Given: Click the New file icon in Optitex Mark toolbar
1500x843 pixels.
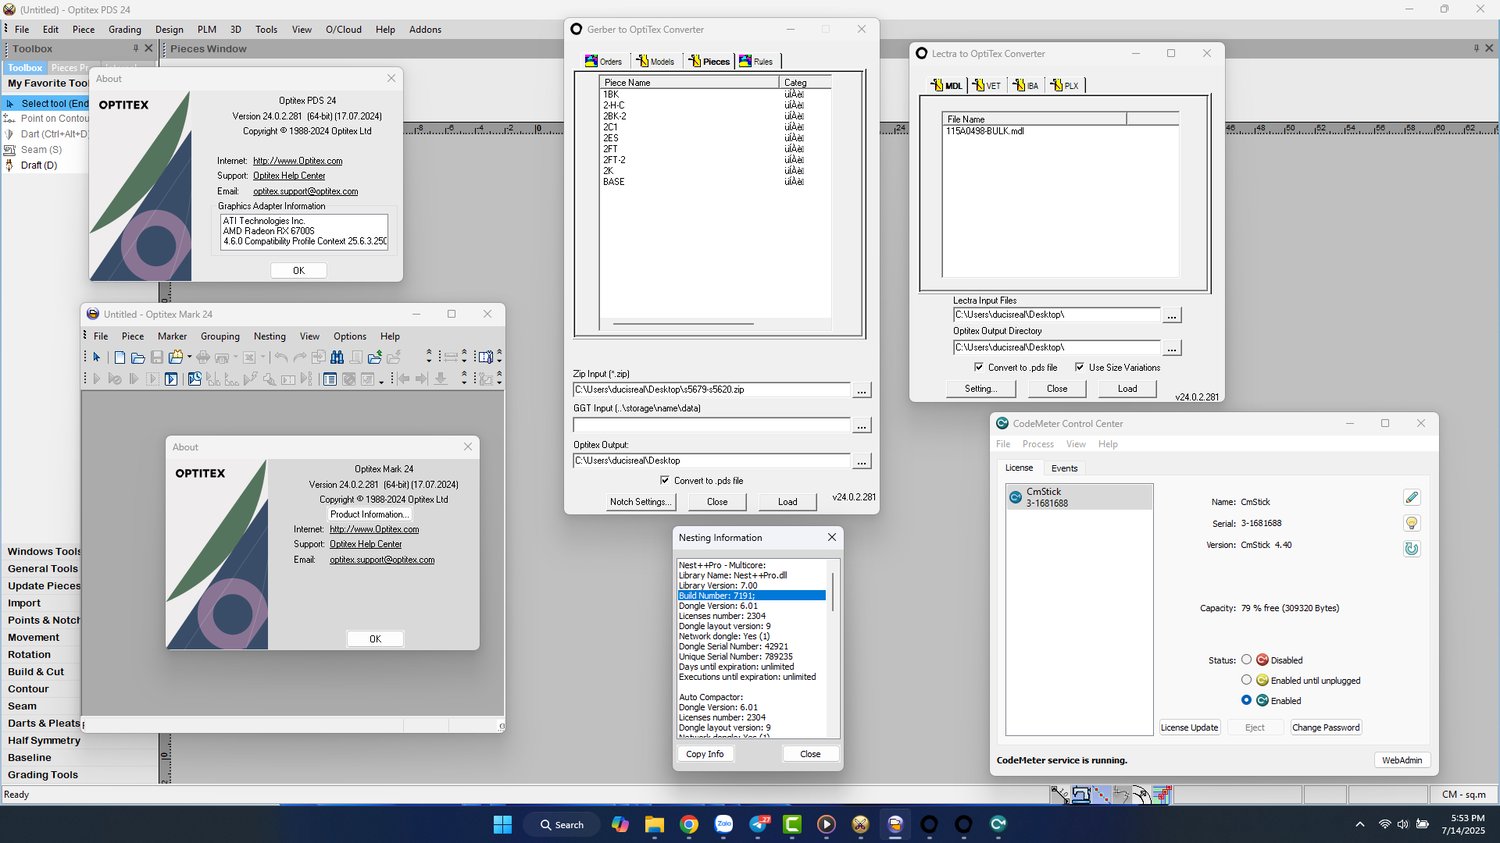Looking at the screenshot, I should (x=120, y=357).
